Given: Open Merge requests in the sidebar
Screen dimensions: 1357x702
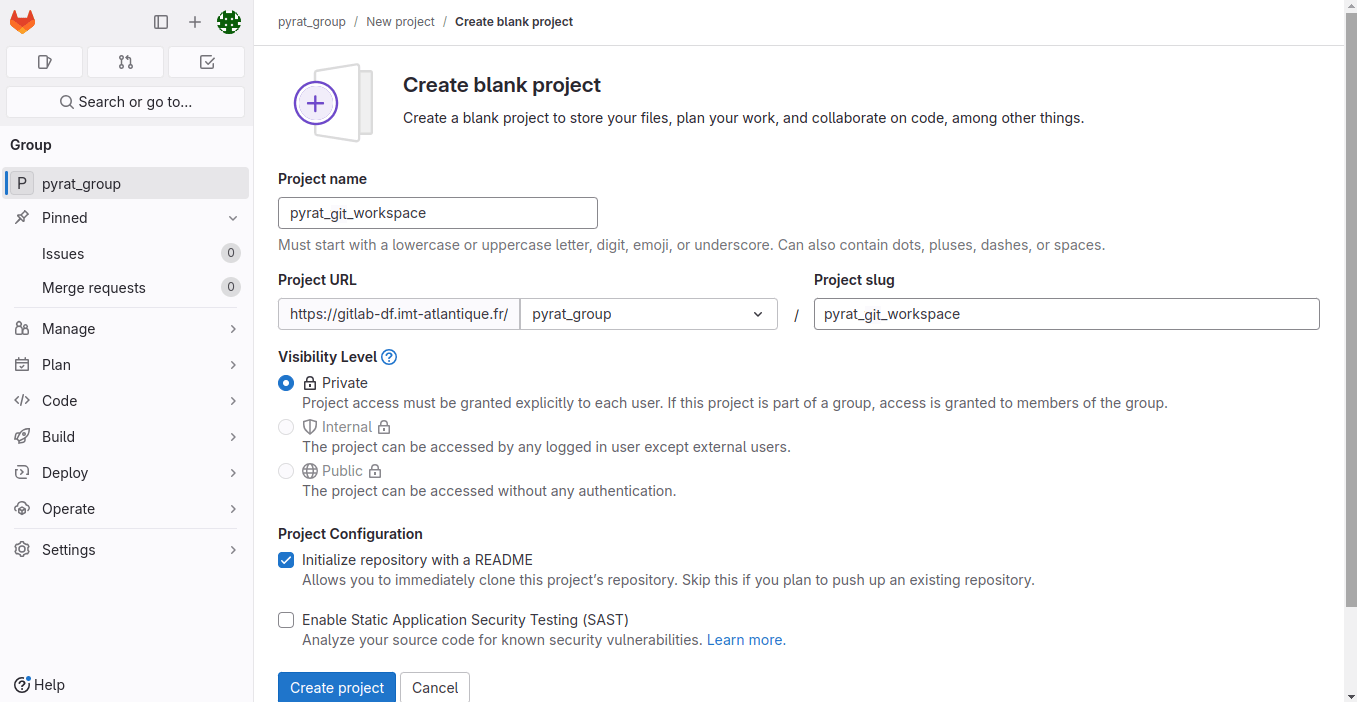Looking at the screenshot, I should [94, 288].
